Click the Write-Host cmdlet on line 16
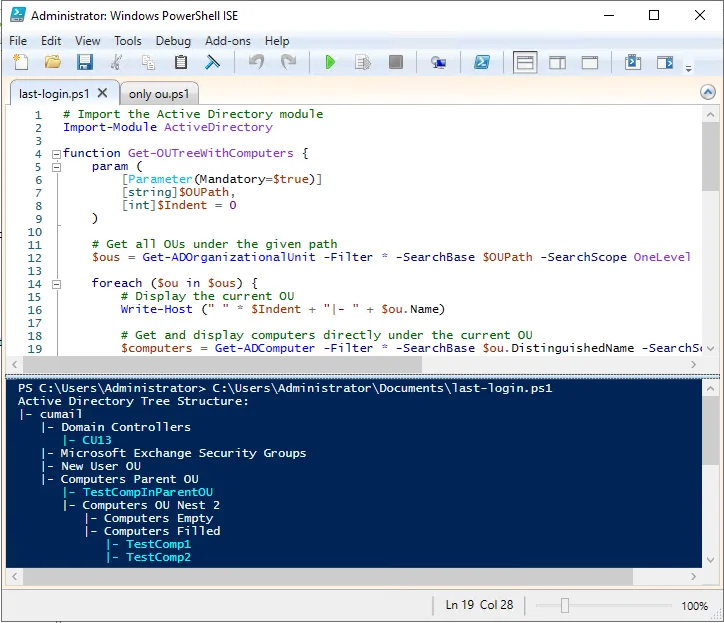 click(x=157, y=309)
